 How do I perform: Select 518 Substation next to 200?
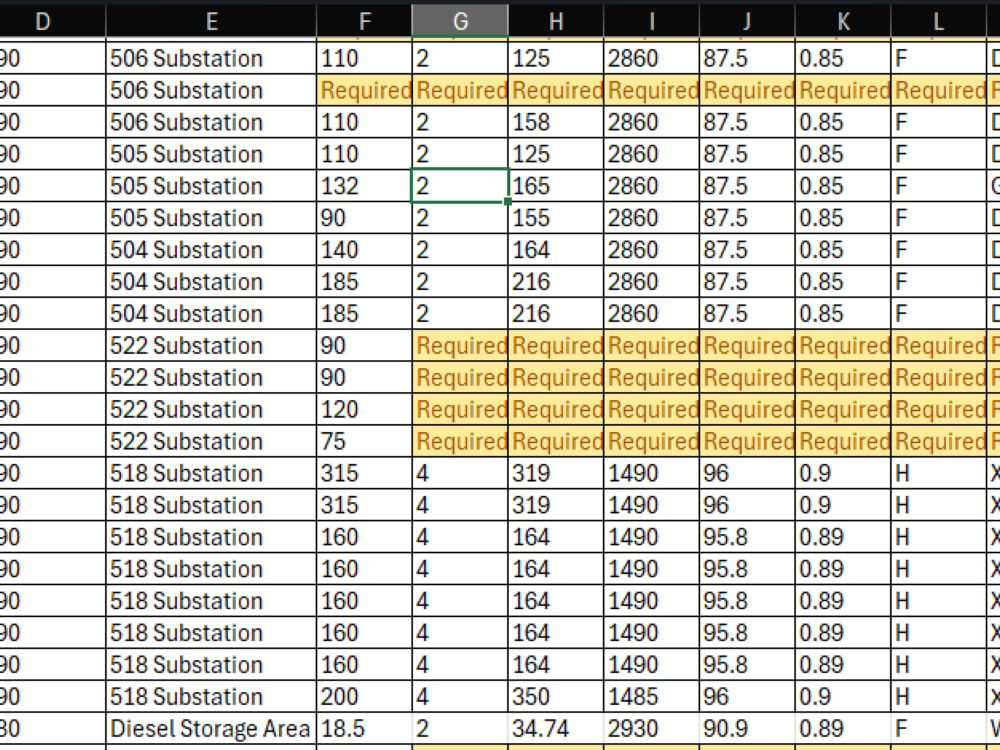211,696
